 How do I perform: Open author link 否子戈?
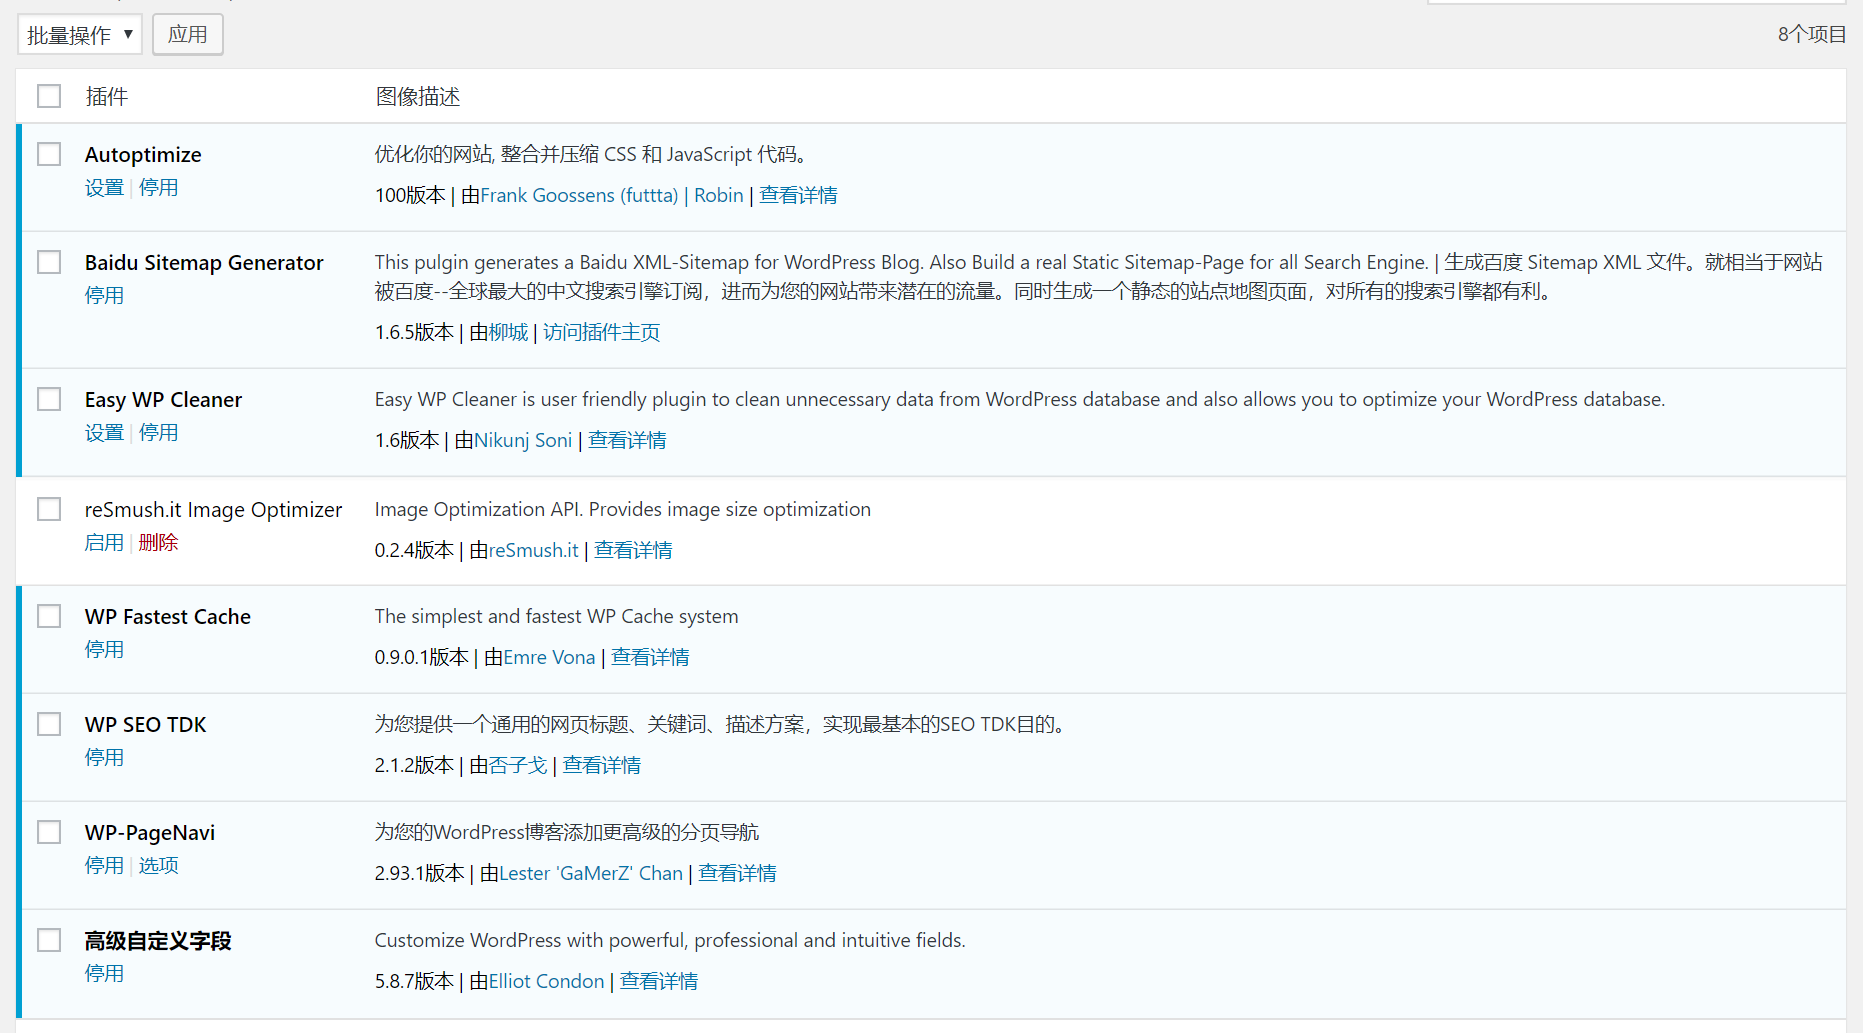[x=518, y=766]
